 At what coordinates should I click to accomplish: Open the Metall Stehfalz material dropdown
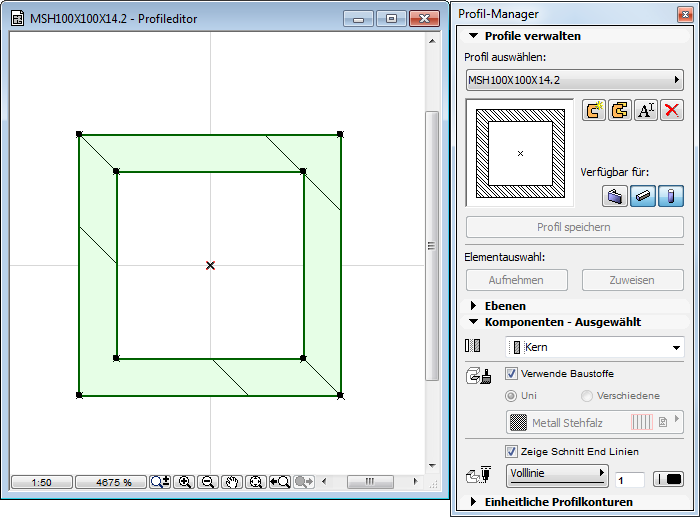point(594,422)
